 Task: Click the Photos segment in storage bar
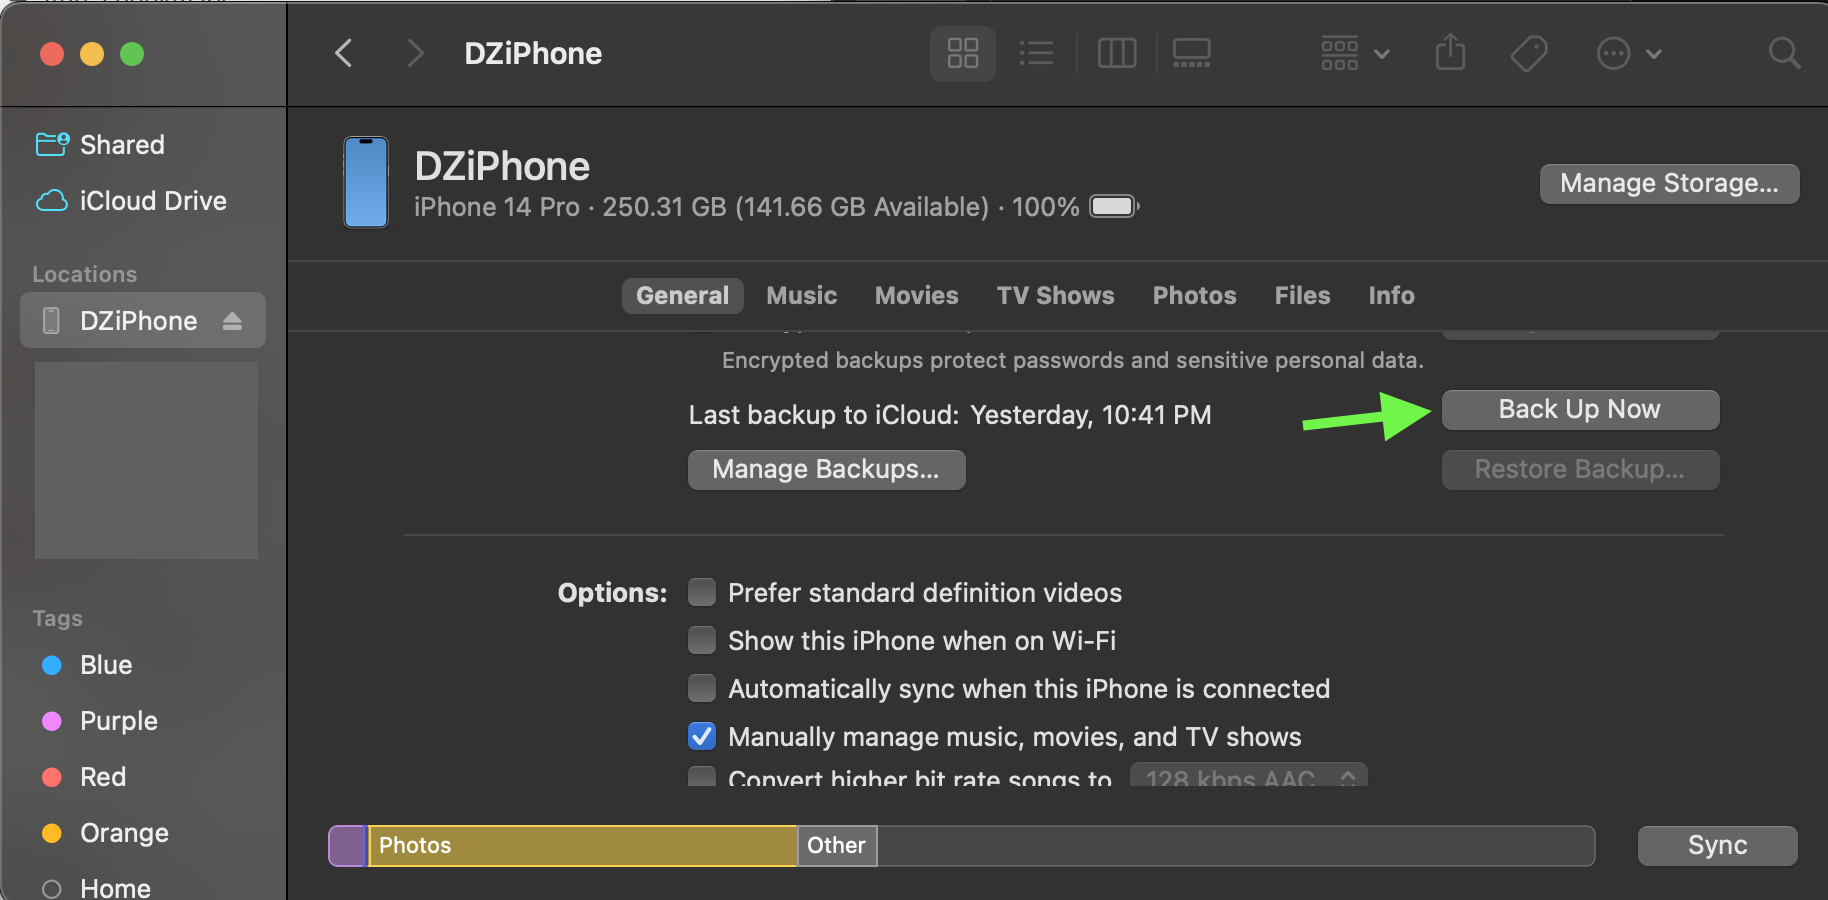[x=582, y=846]
